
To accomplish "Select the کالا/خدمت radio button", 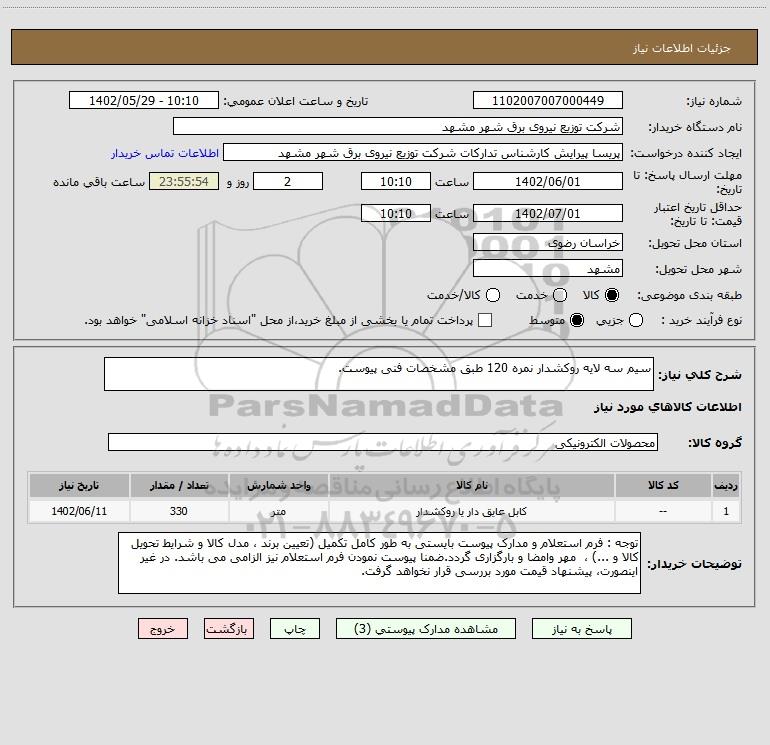I will (493, 295).
